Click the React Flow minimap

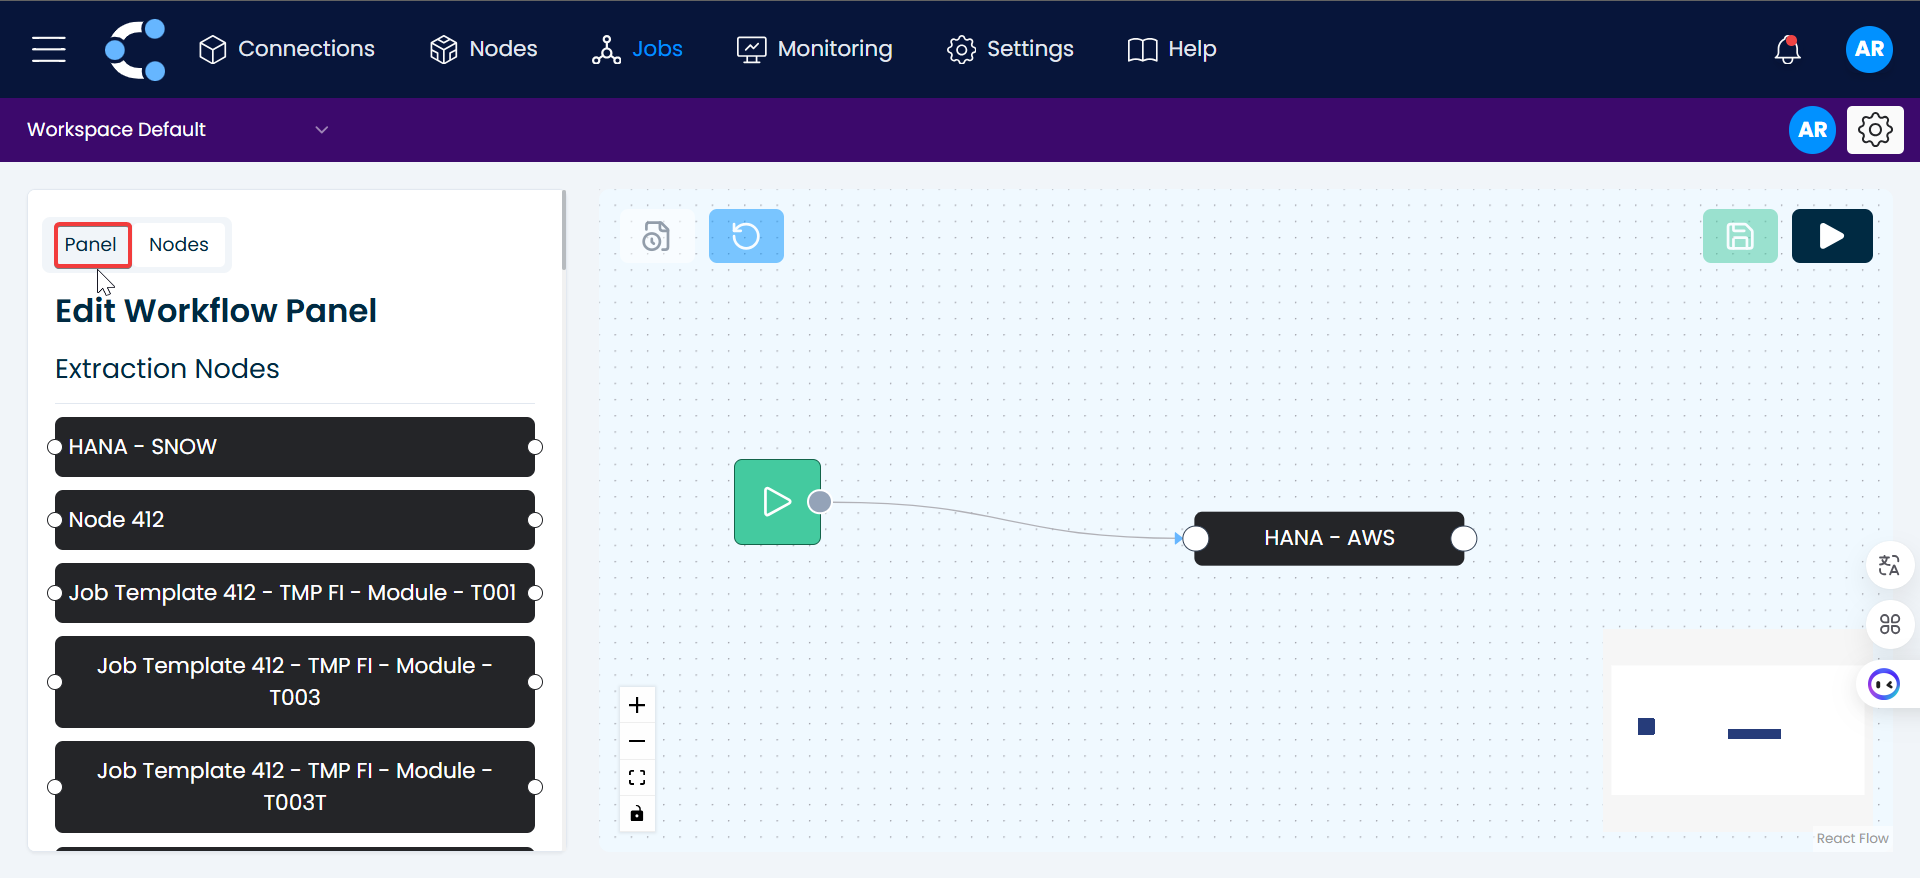pyautogui.click(x=1737, y=730)
